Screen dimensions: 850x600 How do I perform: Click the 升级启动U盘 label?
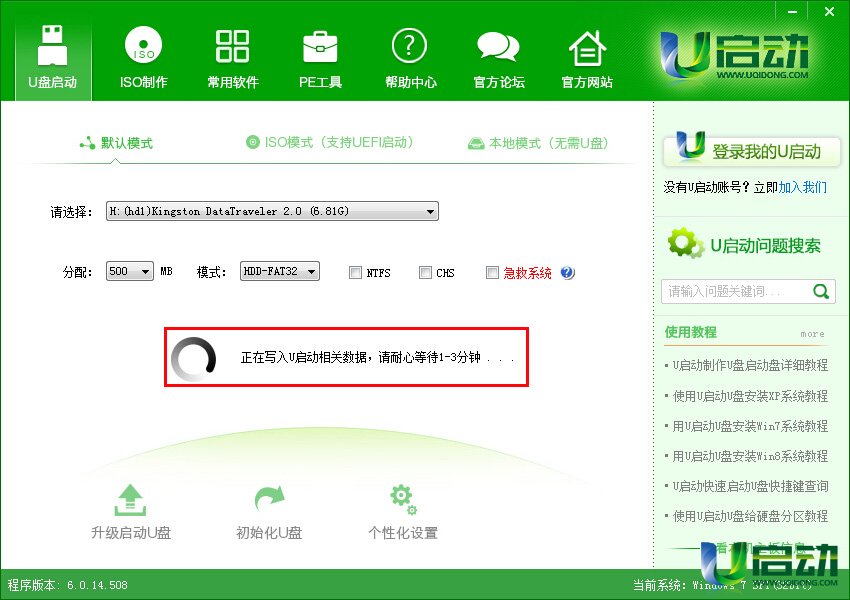pos(131,533)
